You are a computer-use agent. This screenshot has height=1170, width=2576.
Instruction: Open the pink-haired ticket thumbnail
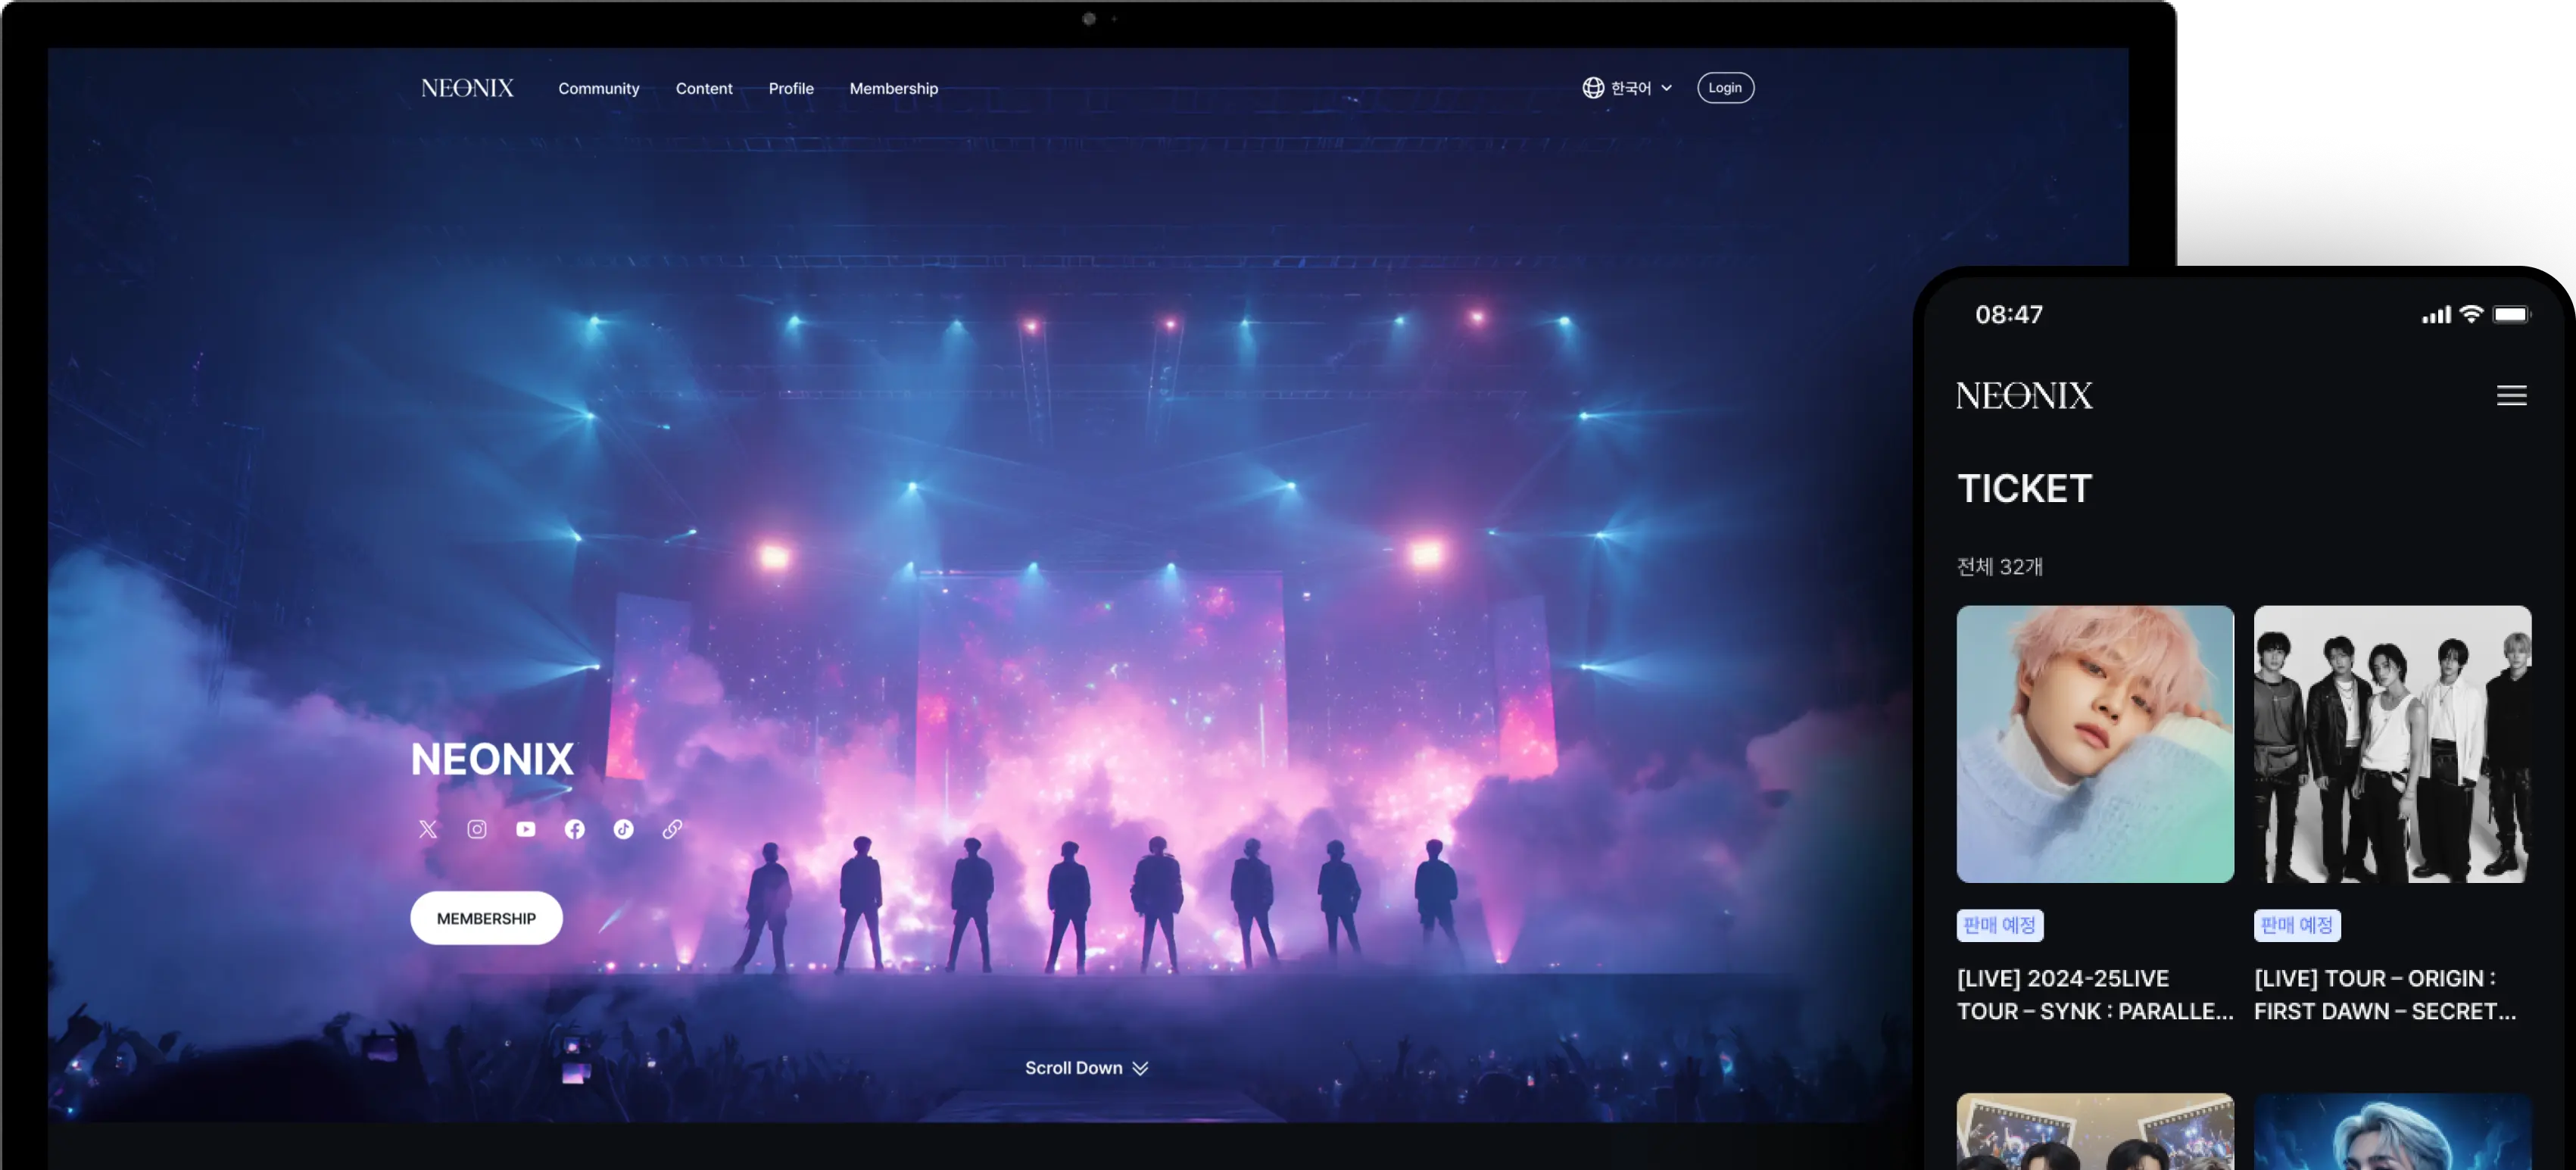[x=2095, y=744]
